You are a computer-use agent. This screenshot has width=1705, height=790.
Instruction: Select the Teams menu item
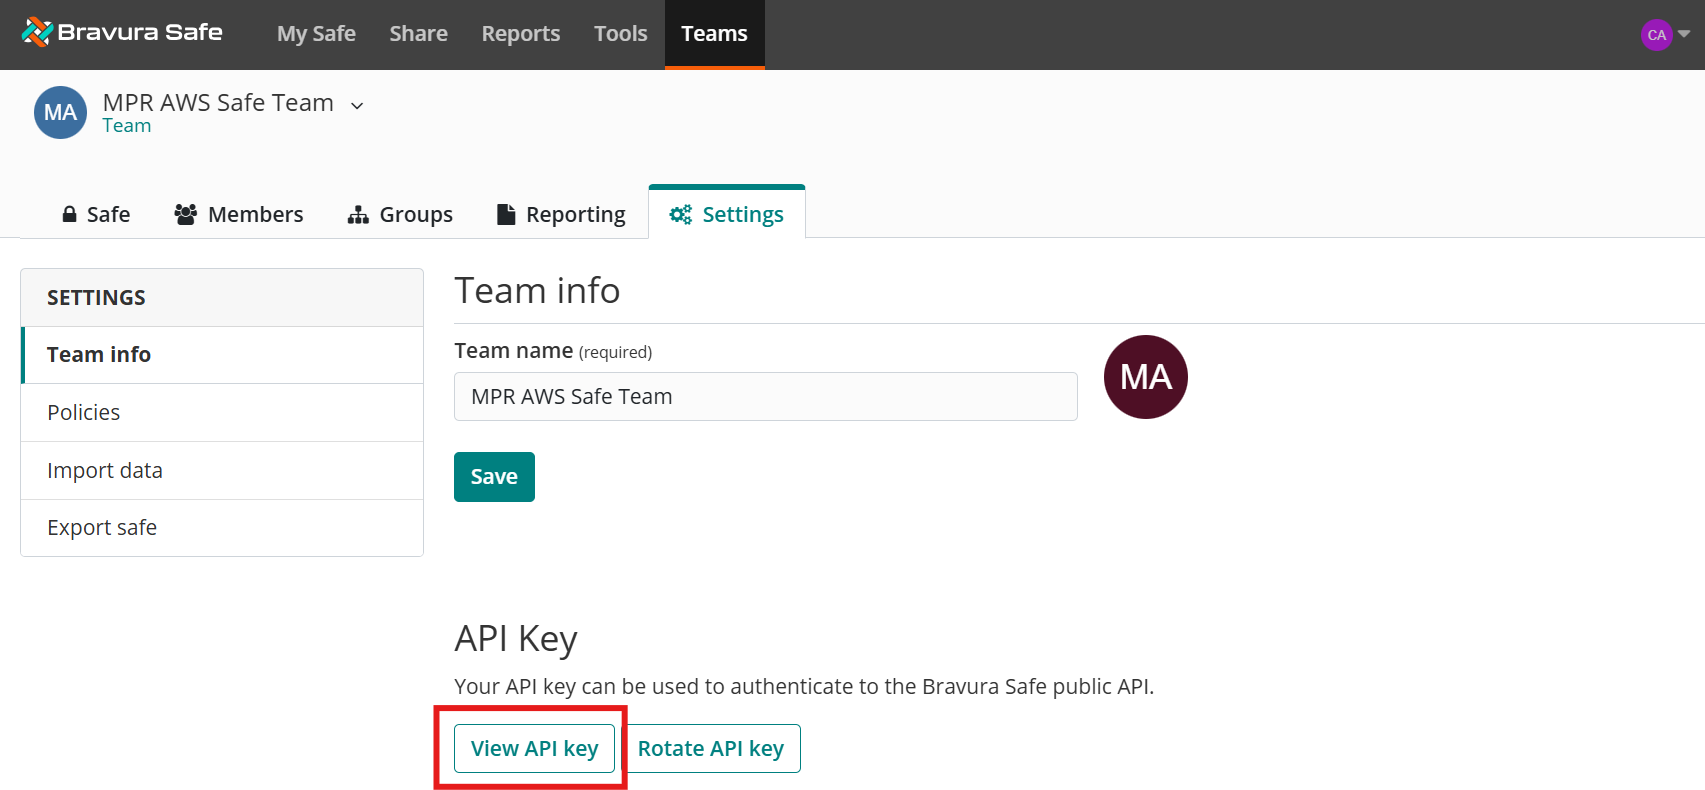(x=715, y=34)
